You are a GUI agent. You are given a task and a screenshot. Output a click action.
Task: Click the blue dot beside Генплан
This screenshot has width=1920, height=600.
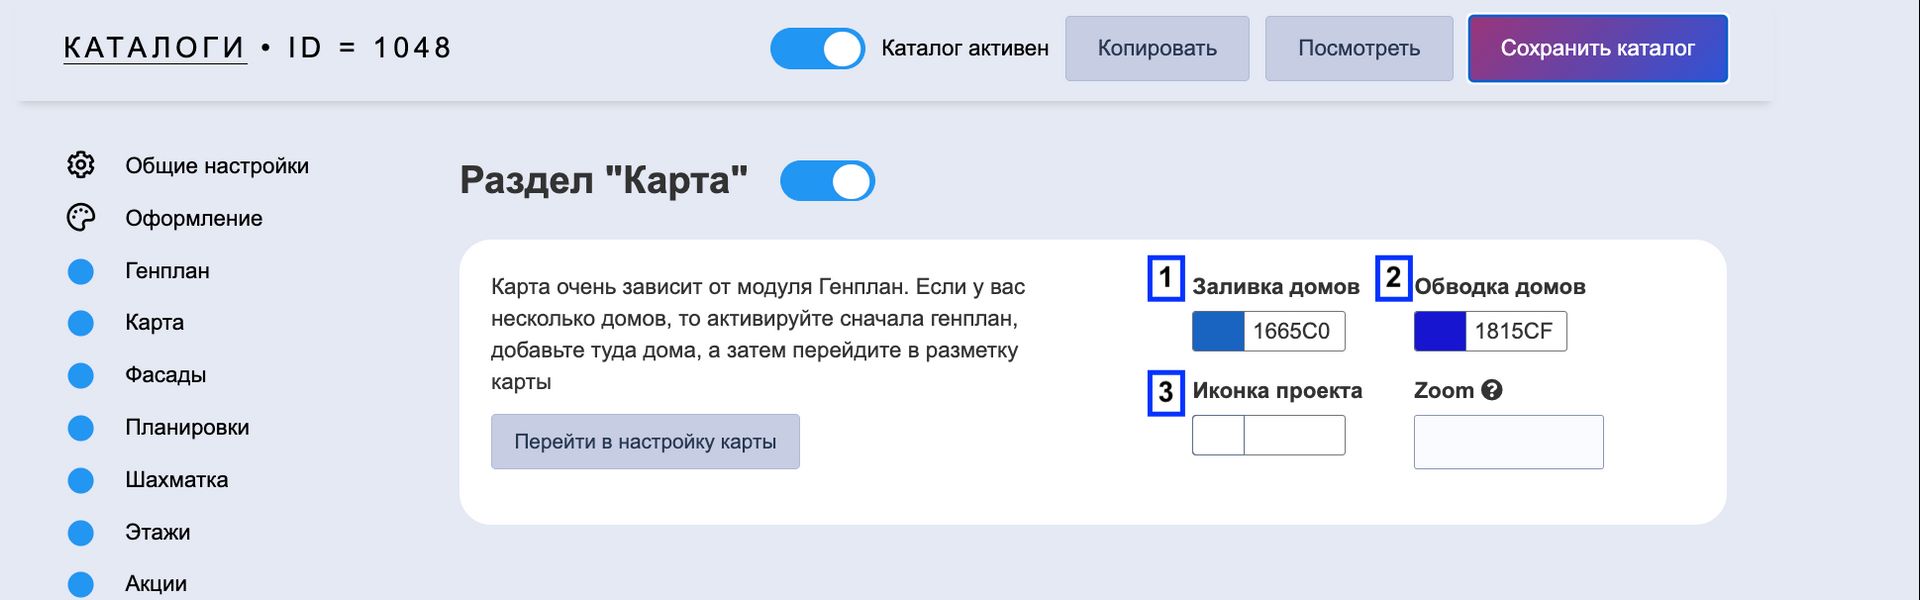(x=81, y=271)
